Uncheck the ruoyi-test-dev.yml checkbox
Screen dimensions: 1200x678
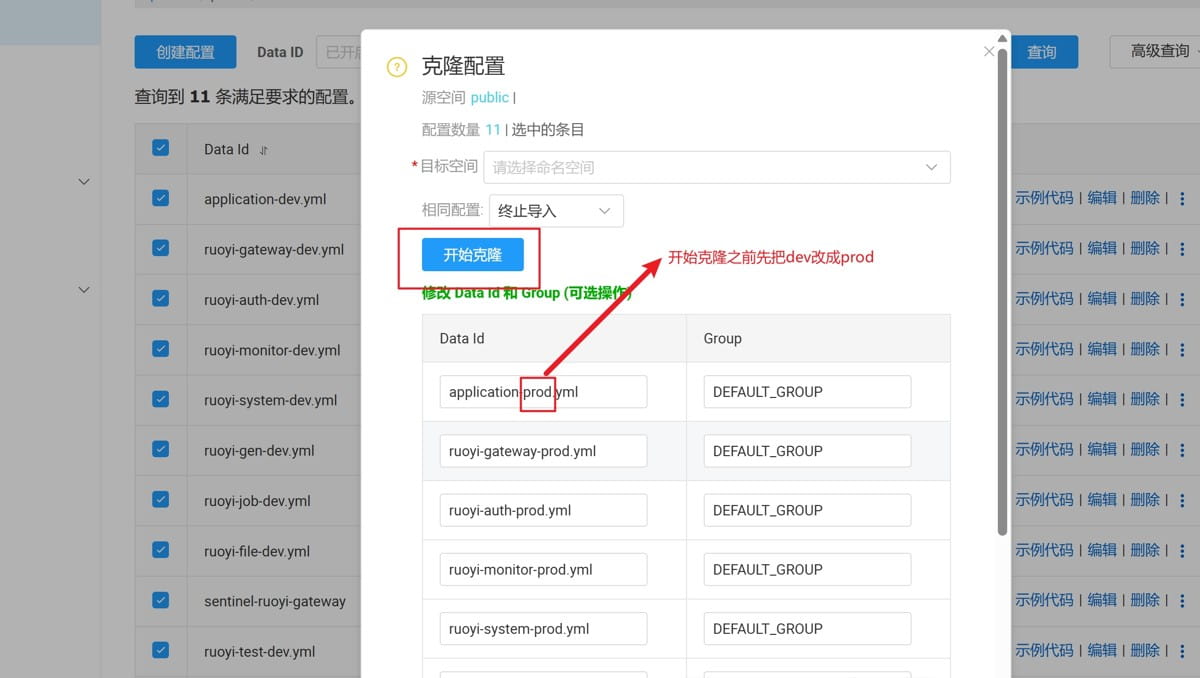pyautogui.click(x=160, y=650)
